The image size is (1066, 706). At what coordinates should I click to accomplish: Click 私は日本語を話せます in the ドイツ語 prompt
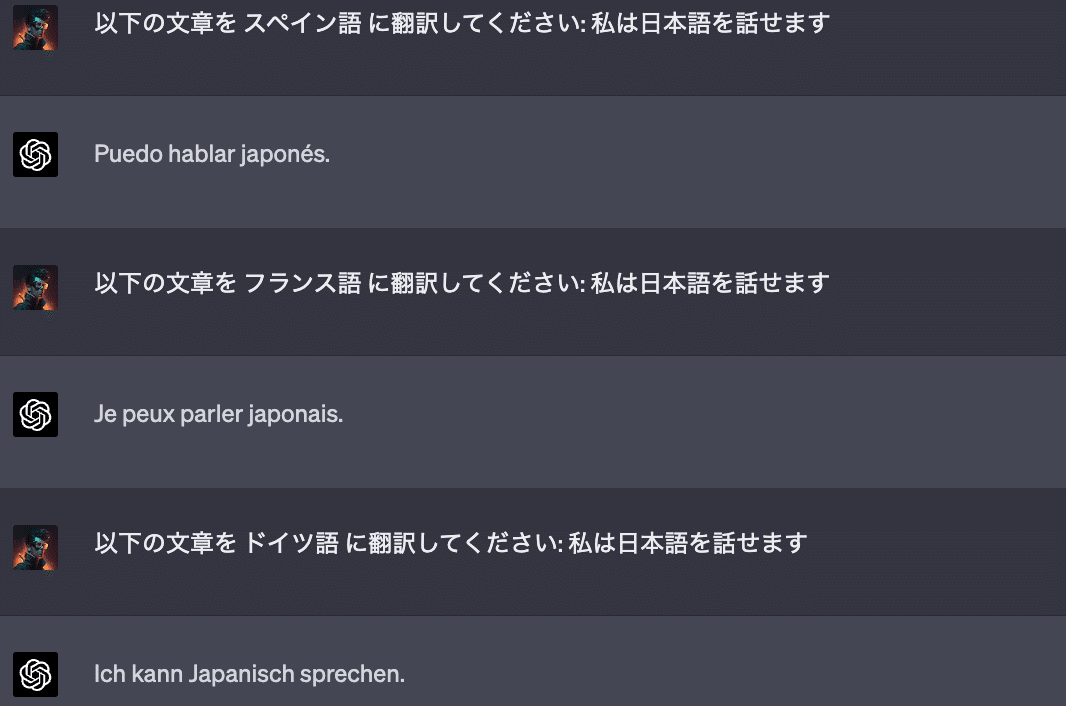687,543
